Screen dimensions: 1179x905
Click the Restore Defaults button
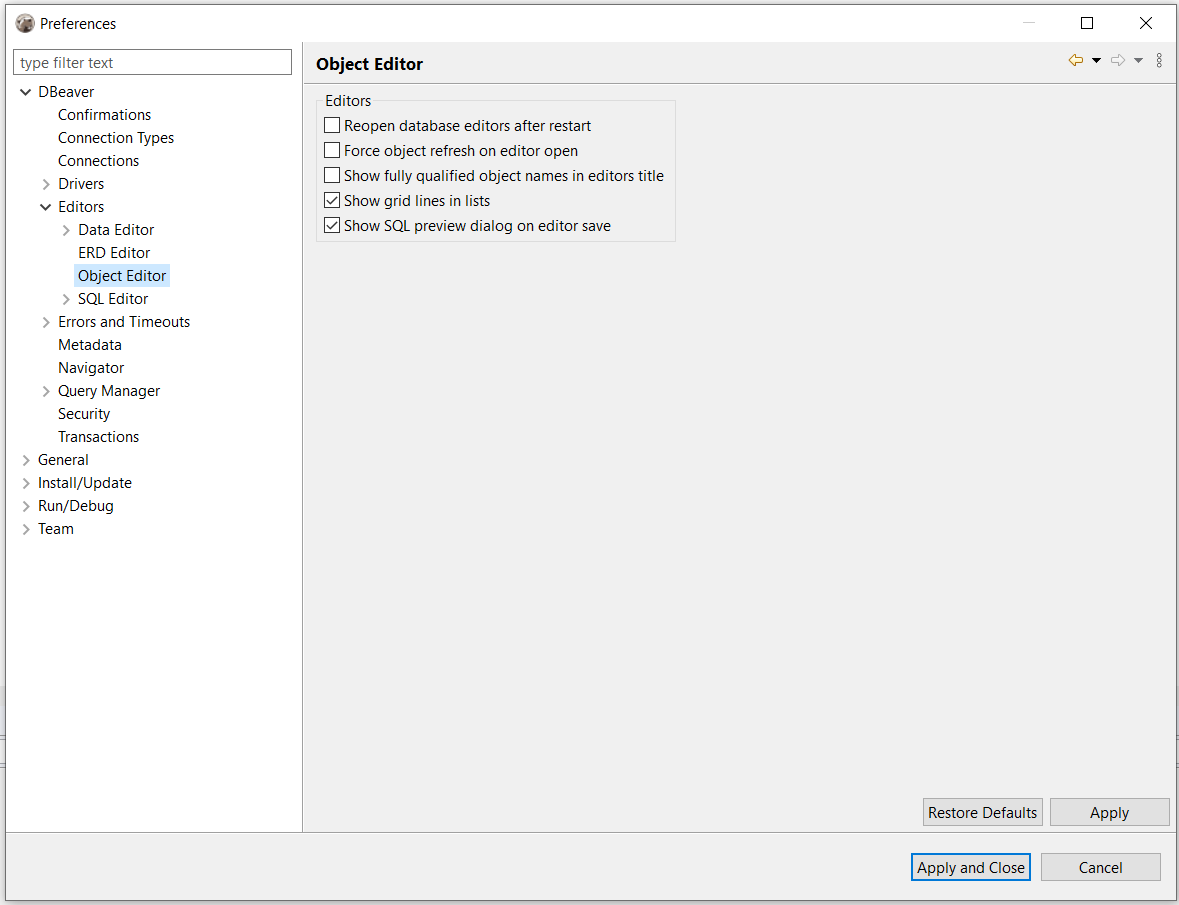[982, 812]
